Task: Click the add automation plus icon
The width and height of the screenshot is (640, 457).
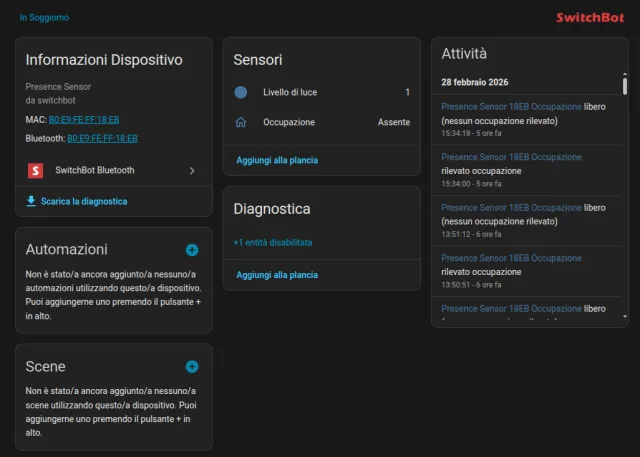Action: [x=192, y=250]
